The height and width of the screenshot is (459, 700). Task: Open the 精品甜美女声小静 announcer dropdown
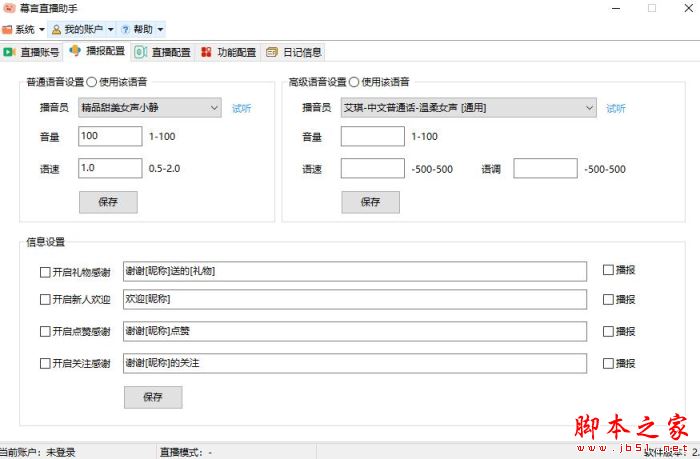(150, 108)
